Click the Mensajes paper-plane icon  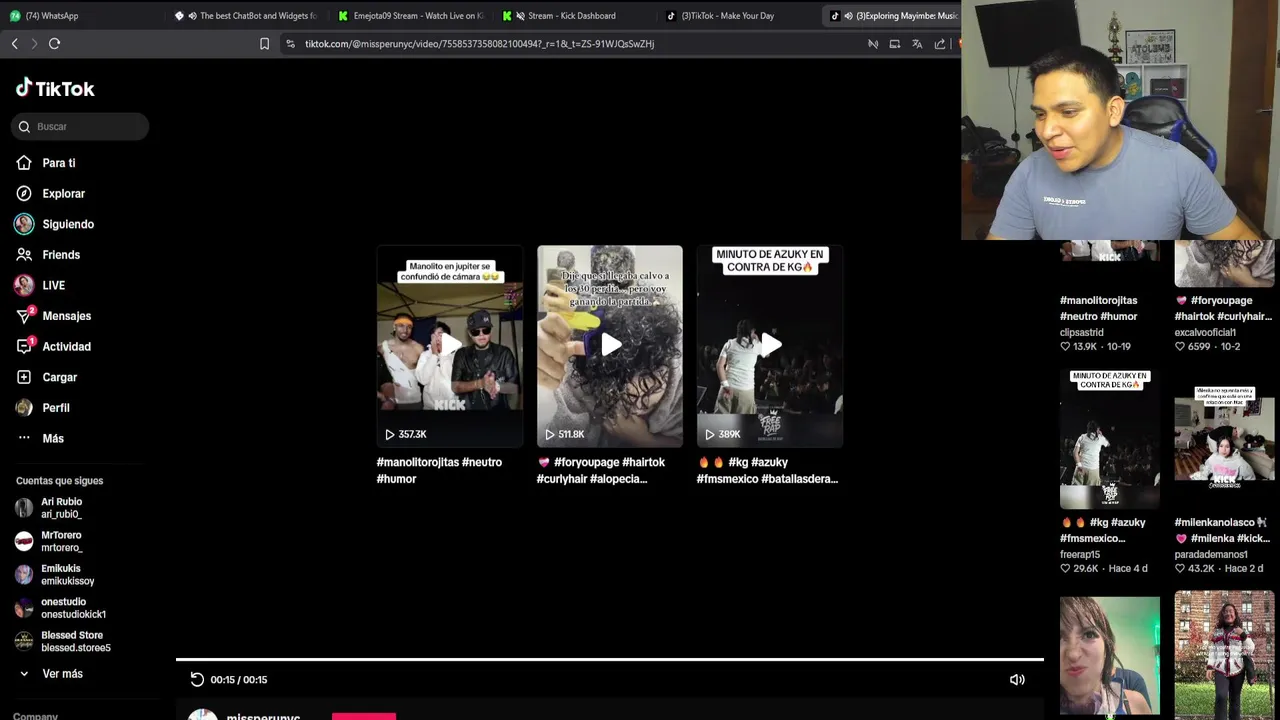coord(24,316)
